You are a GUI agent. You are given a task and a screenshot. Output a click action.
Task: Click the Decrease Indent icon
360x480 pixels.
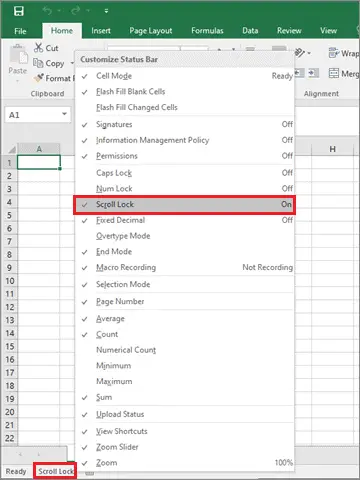[x=299, y=73]
